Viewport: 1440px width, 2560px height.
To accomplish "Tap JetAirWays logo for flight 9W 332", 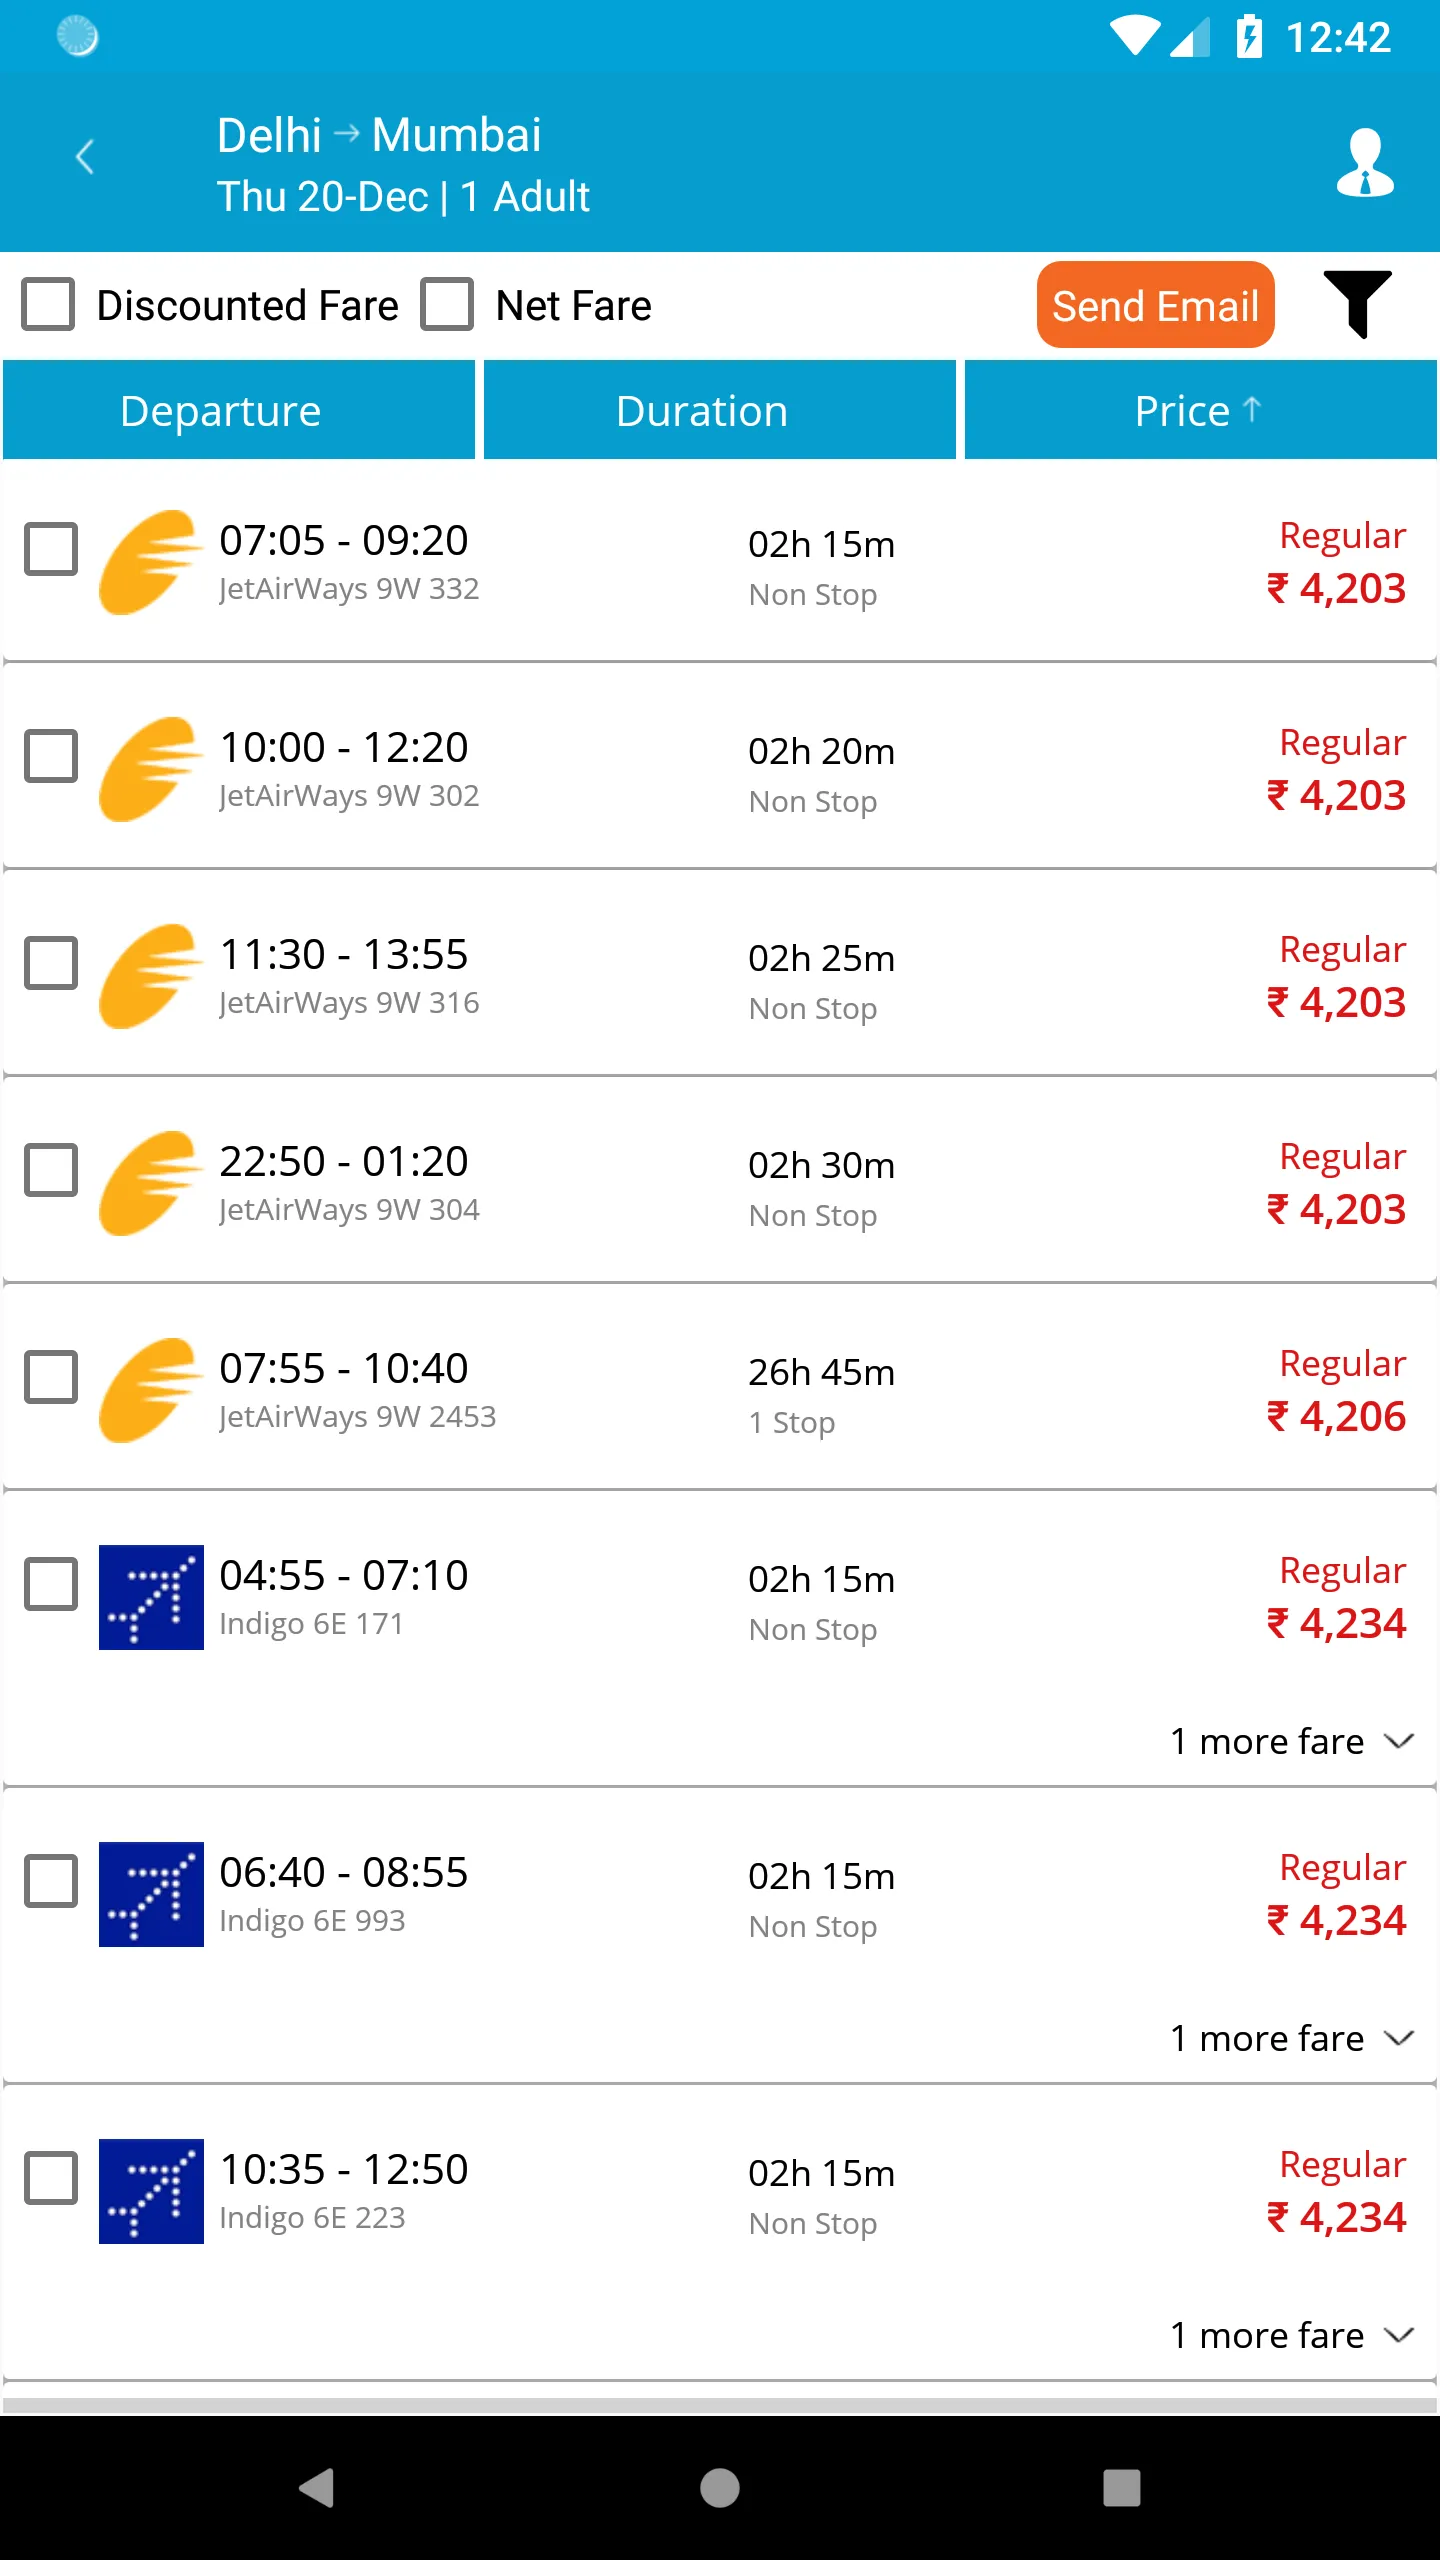I will (x=150, y=562).
